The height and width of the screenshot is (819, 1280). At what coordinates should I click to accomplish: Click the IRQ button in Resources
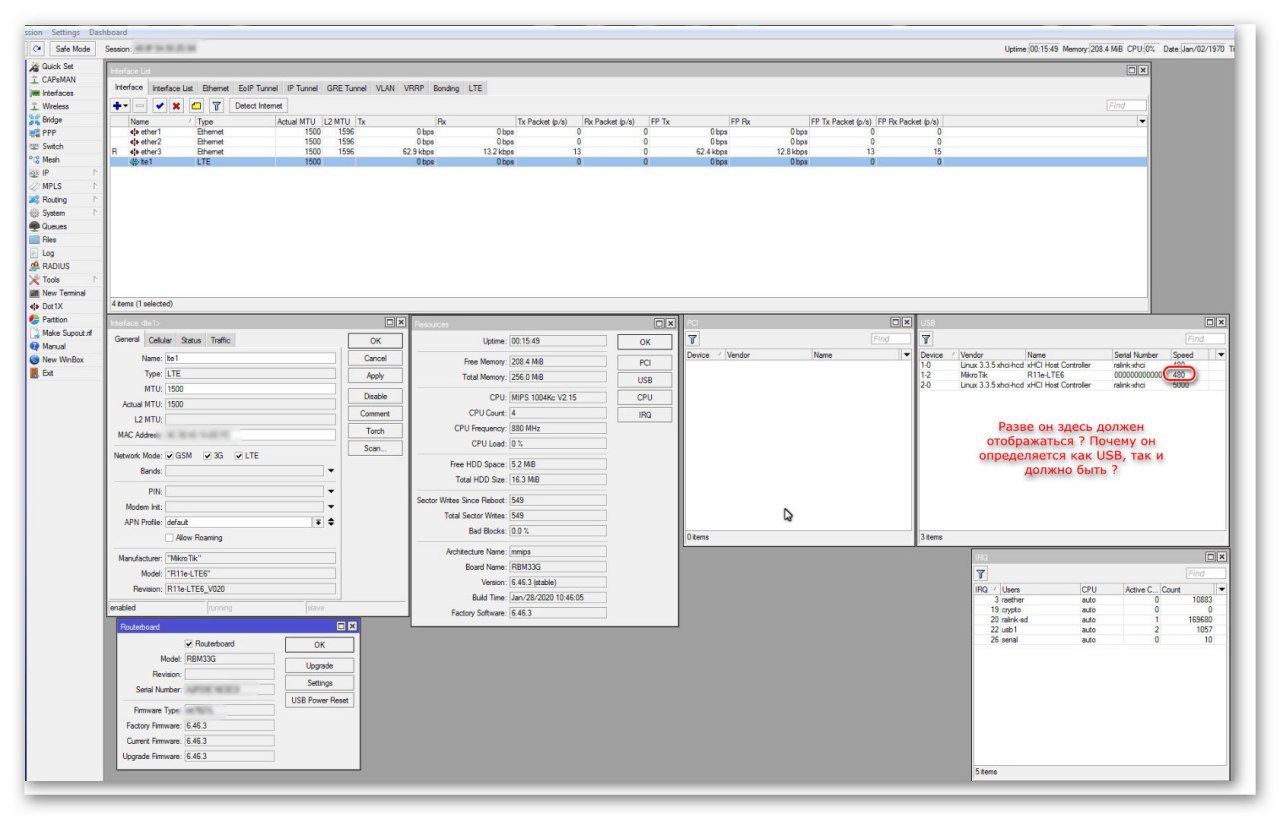645,415
